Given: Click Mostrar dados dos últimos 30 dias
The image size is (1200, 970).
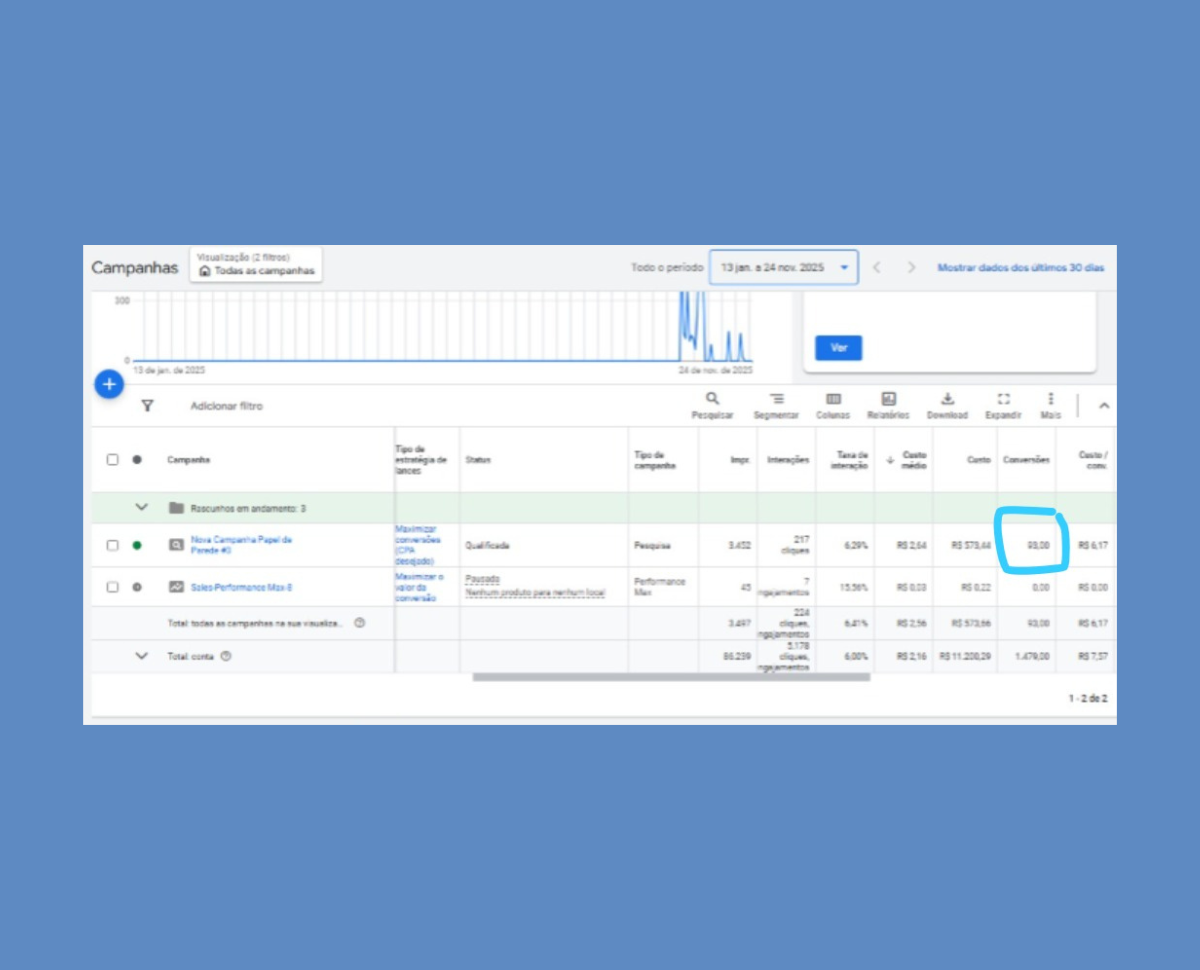Looking at the screenshot, I should click(x=1020, y=268).
